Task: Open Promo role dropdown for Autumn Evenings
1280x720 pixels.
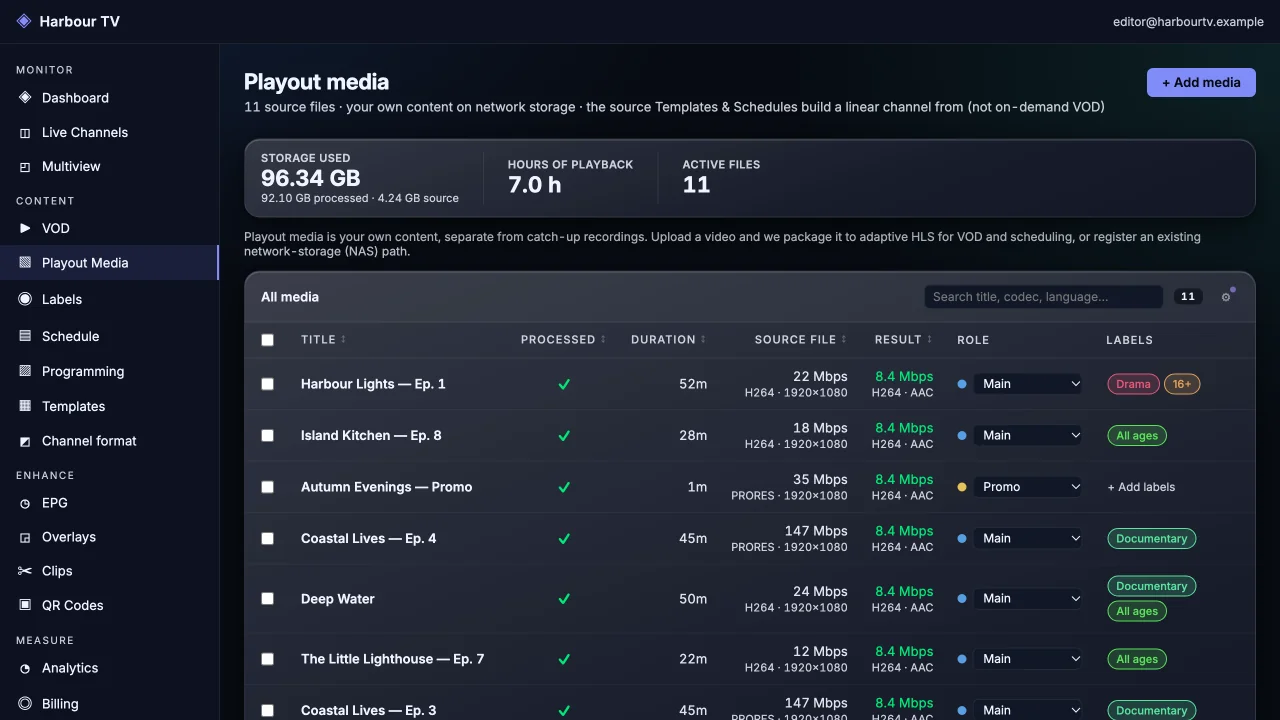Action: tap(1027, 487)
